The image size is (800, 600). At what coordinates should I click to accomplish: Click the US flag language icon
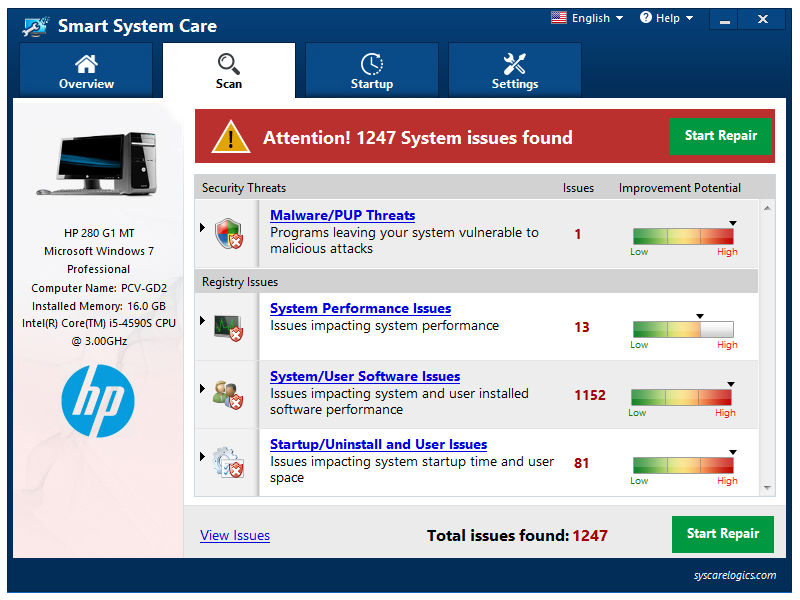click(559, 18)
